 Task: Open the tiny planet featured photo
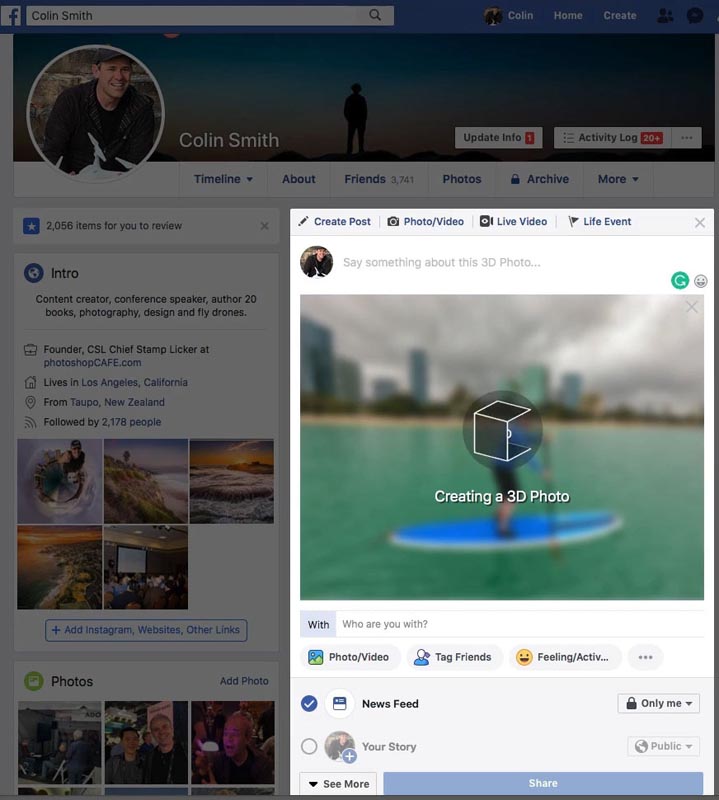[60, 481]
